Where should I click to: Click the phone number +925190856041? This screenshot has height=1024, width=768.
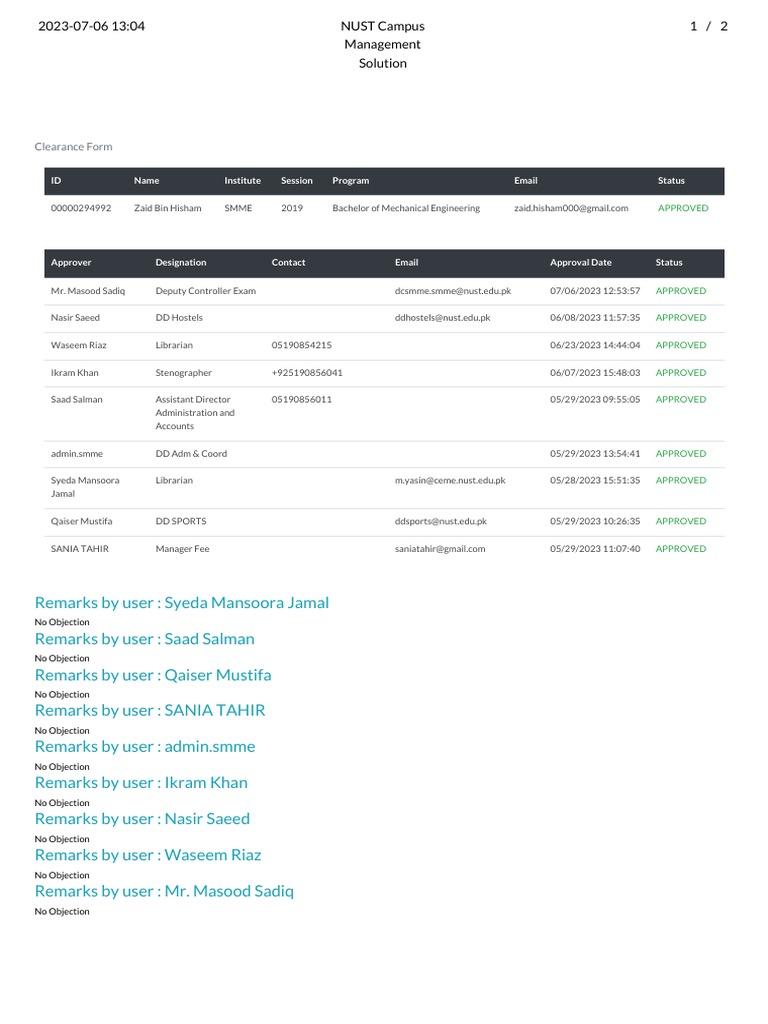[x=306, y=373]
